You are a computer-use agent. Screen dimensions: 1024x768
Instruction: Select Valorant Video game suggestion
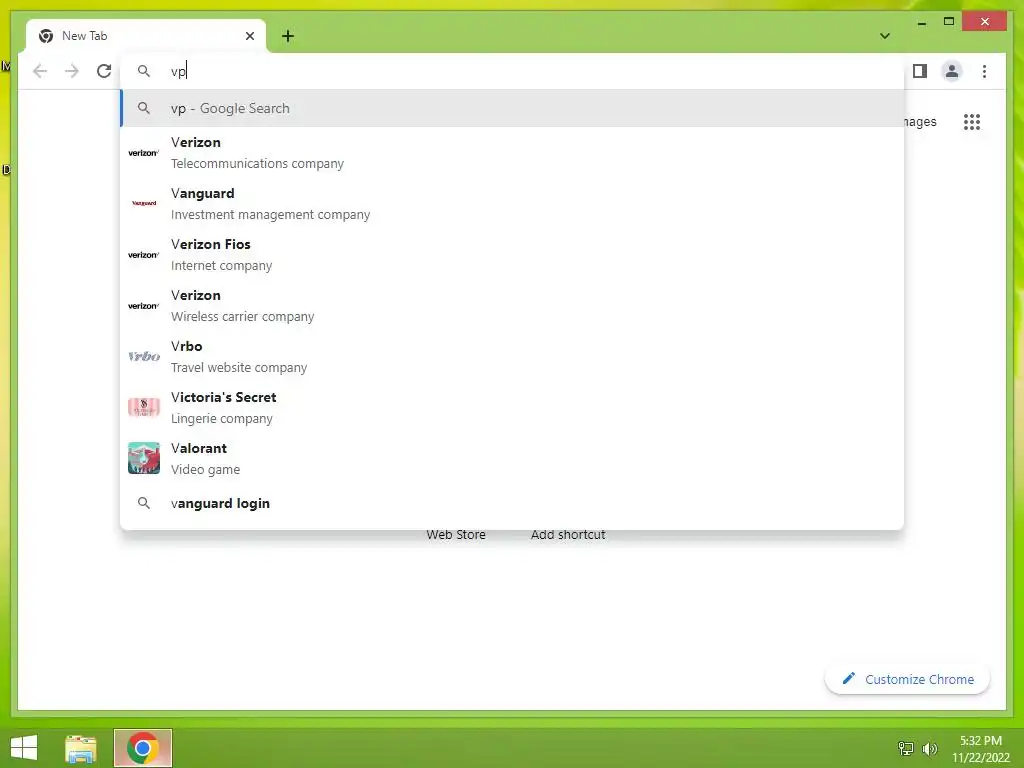513,458
